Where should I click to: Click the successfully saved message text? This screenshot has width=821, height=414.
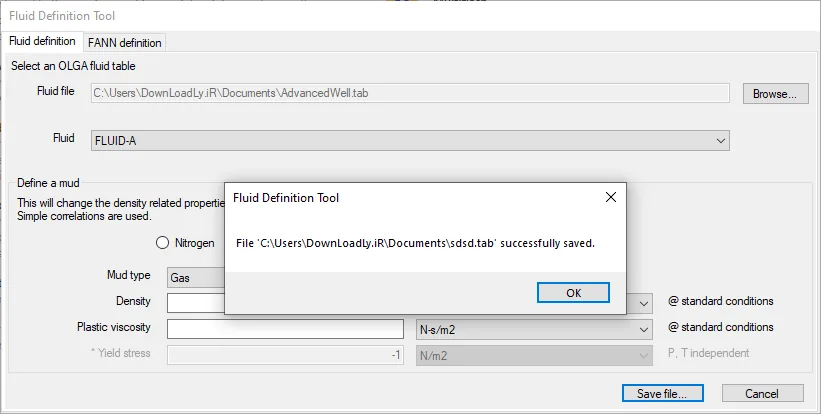point(416,243)
